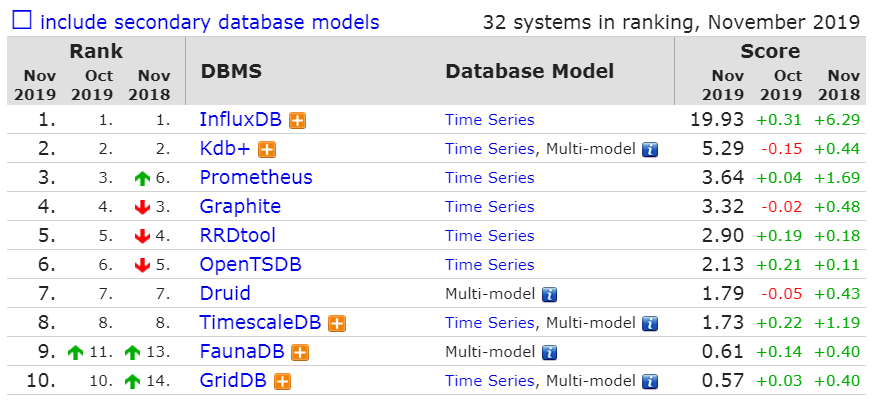Click the info icon in the GridDB row
Image resolution: width=875 pixels, height=400 pixels.
pyautogui.click(x=650, y=382)
